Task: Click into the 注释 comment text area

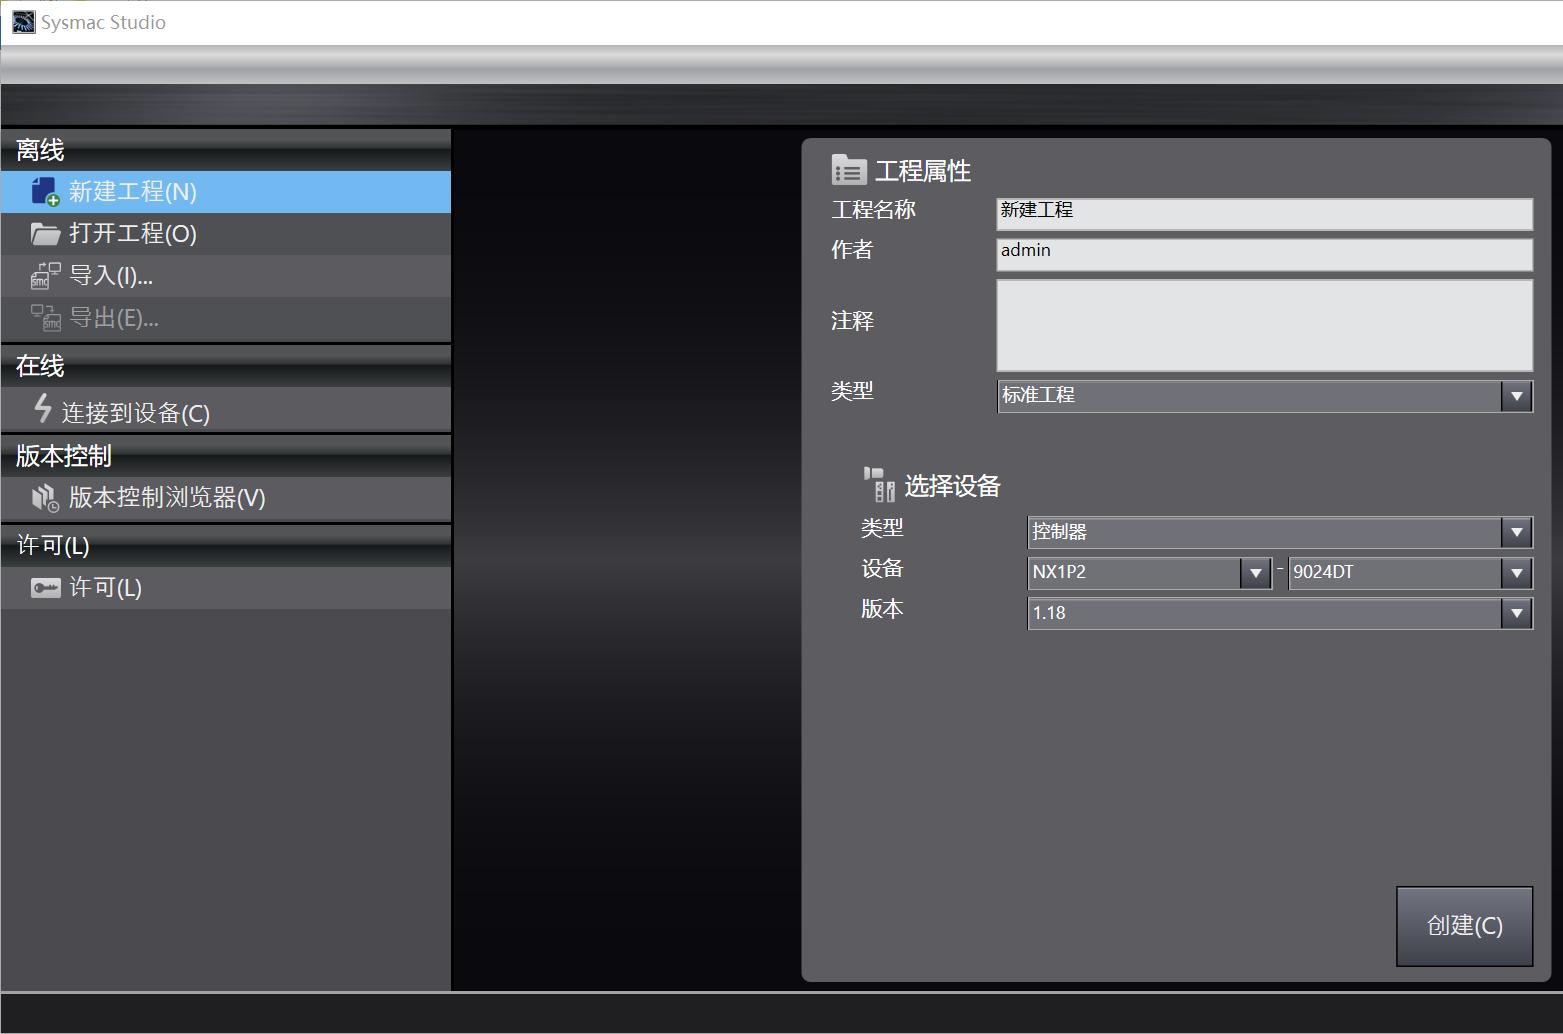Action: coord(1265,325)
